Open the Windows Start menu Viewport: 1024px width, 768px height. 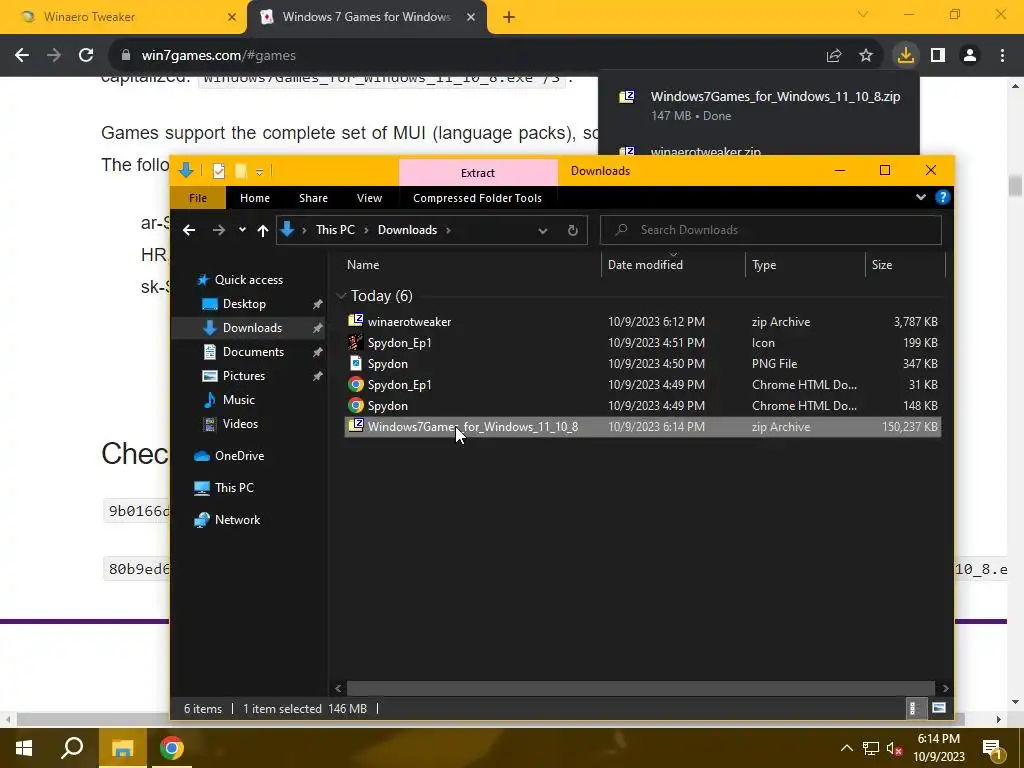24,748
